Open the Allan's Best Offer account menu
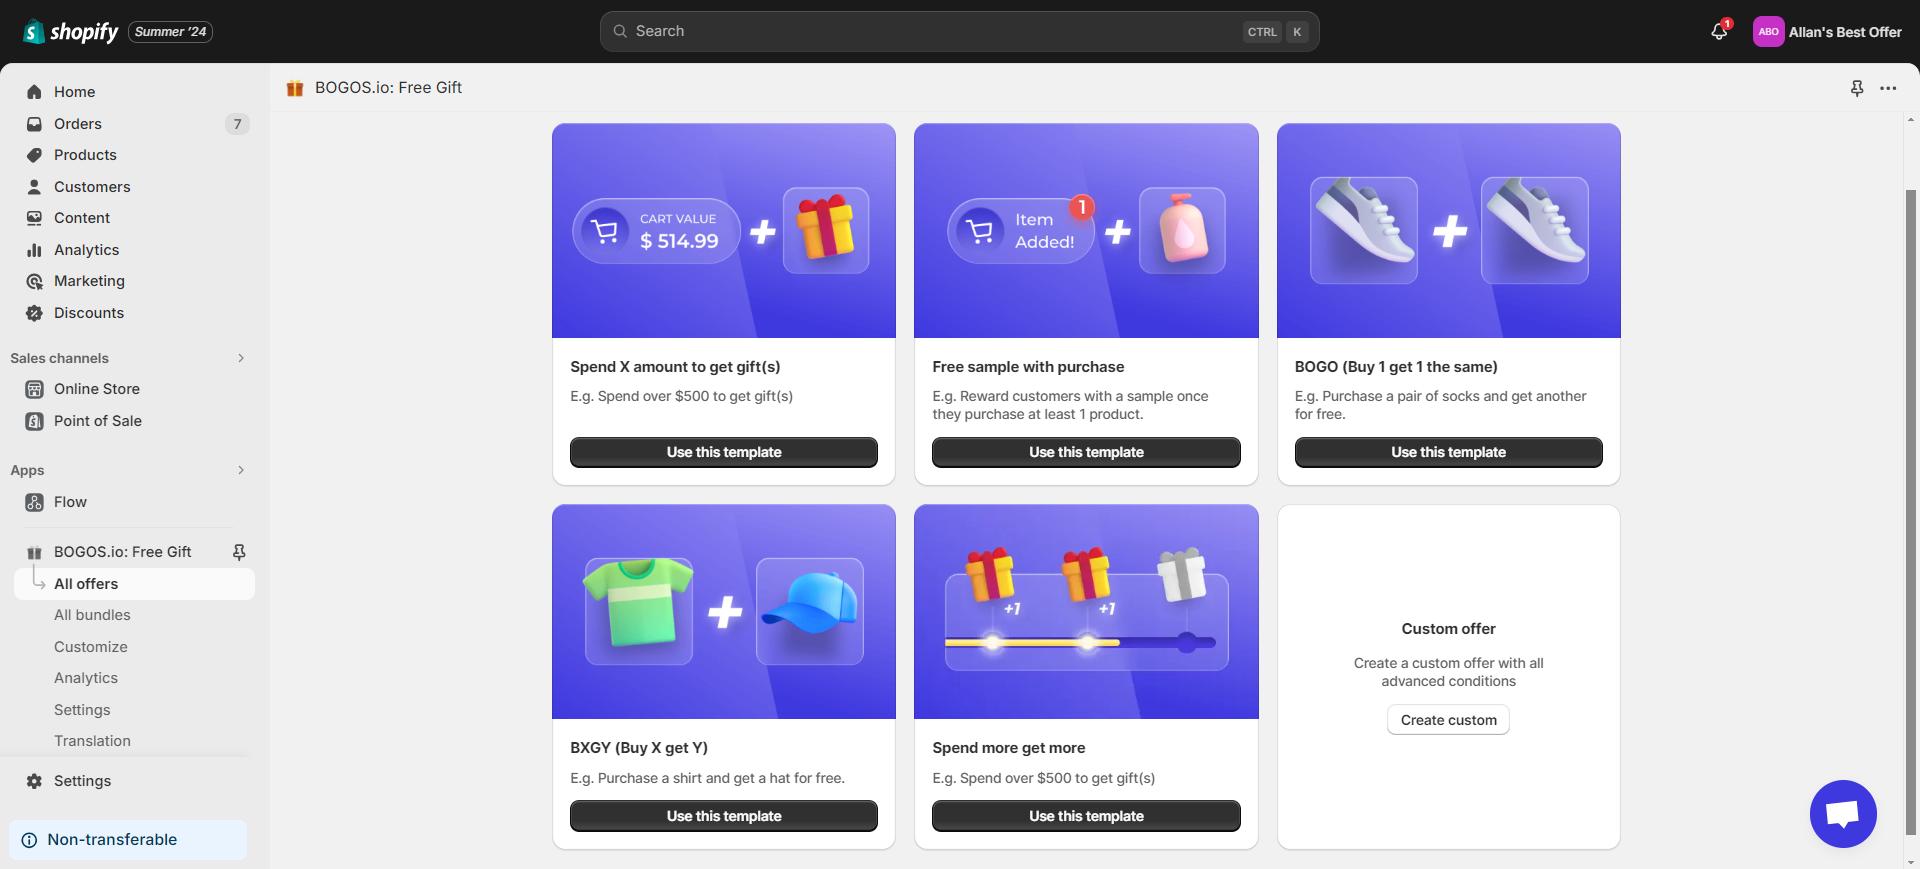This screenshot has width=1920, height=869. click(1845, 32)
